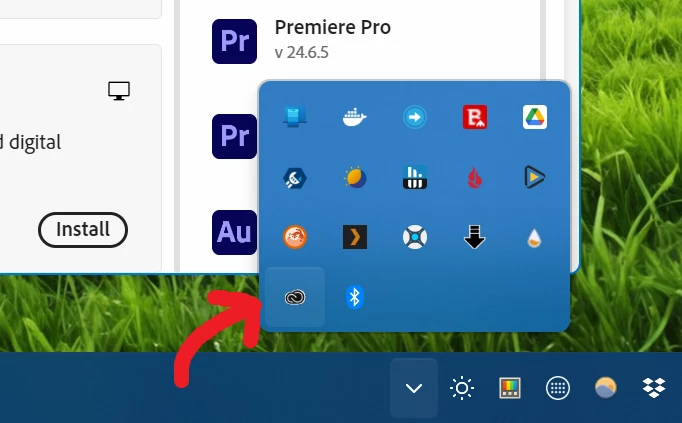Click the orange sunset circle taskbar icon
682x423 pixels.
click(x=605, y=388)
